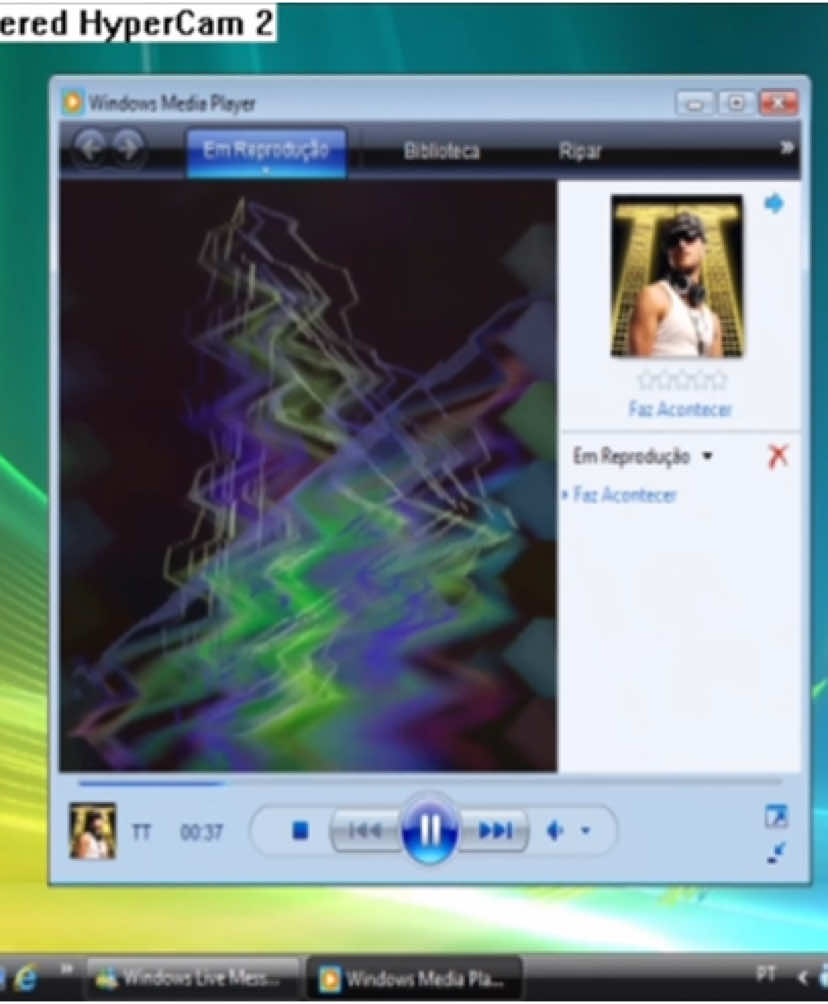Show hidden system tray icons
Viewport: 828px width, 1004px height.
[x=802, y=977]
